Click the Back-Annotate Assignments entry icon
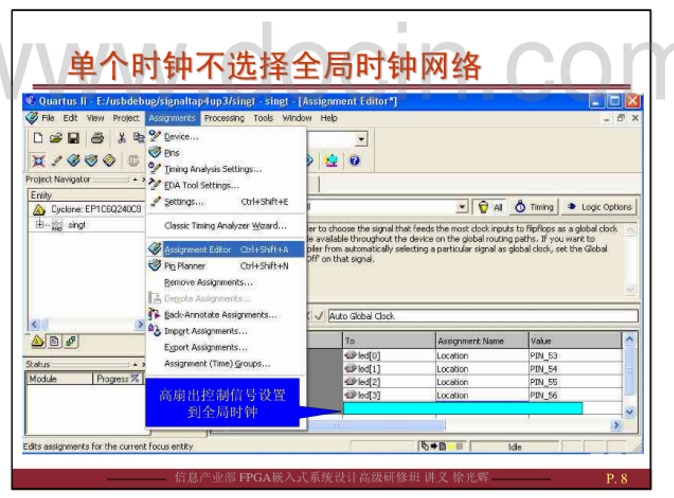 [x=155, y=314]
